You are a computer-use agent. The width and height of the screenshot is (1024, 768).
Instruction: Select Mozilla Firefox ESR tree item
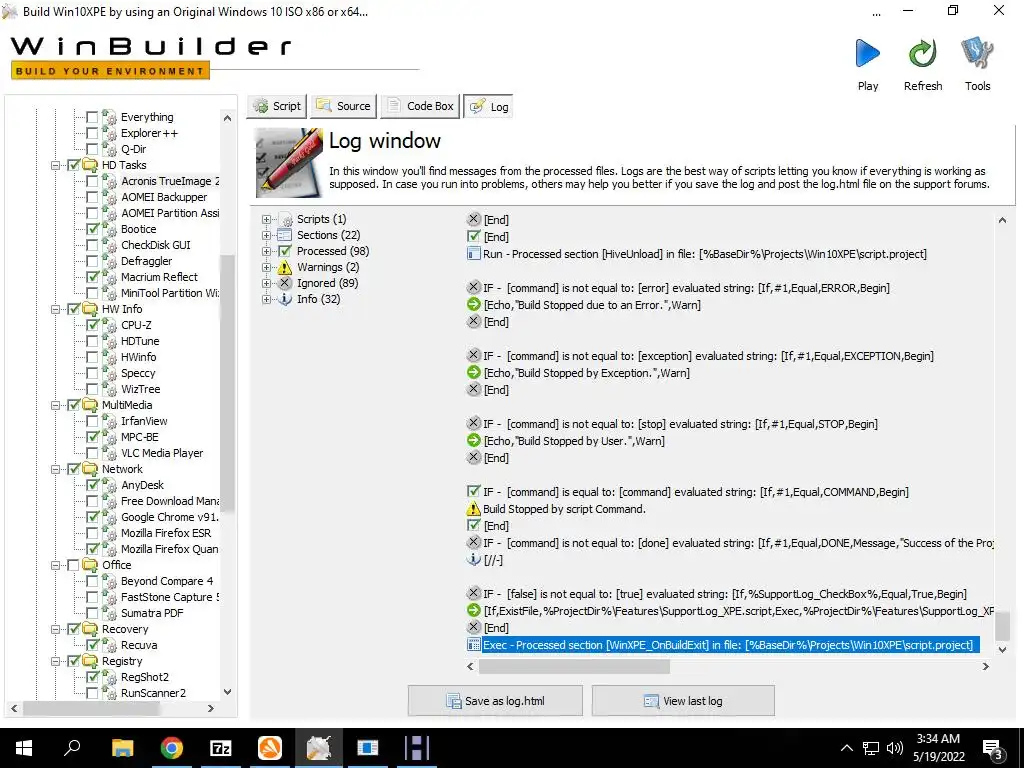pos(166,533)
